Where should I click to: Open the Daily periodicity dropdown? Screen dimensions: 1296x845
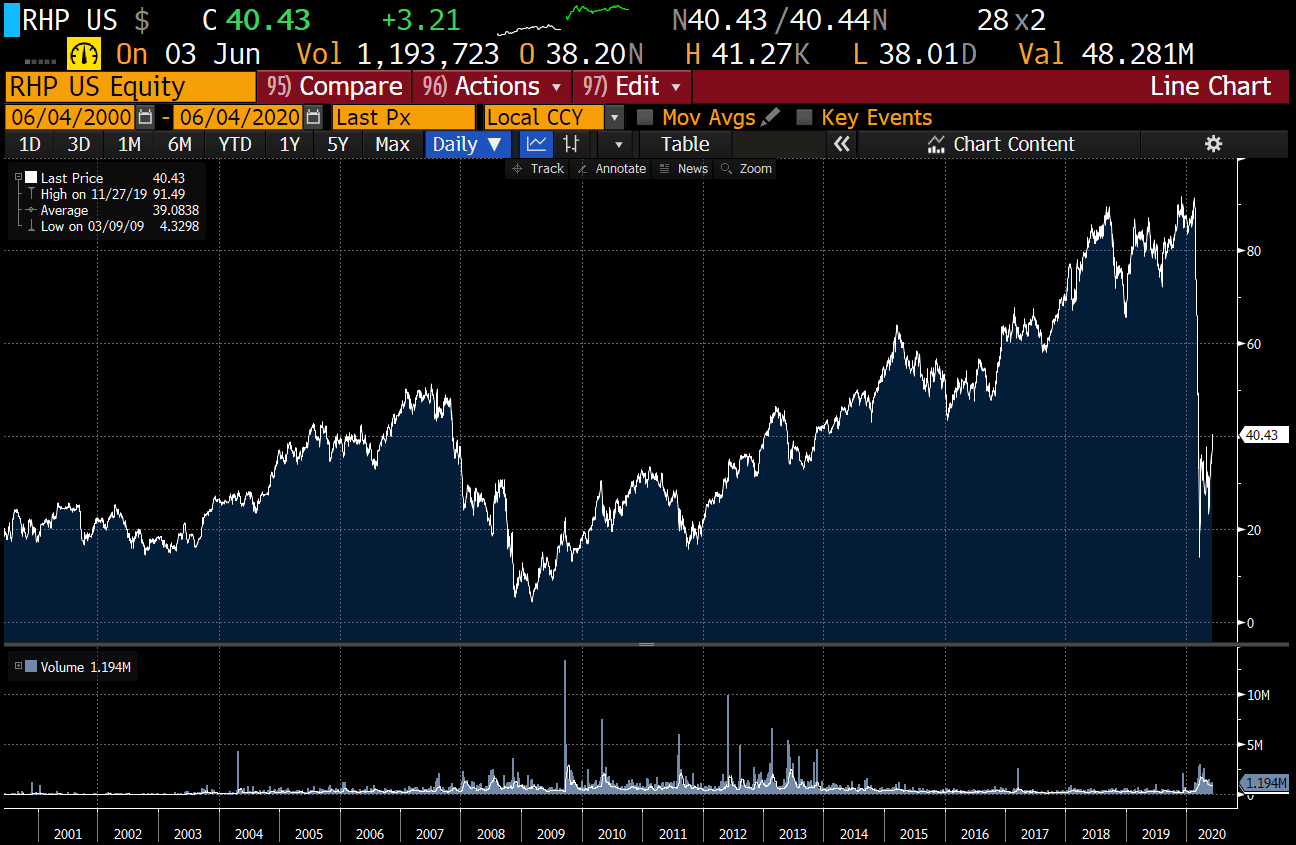[468, 144]
